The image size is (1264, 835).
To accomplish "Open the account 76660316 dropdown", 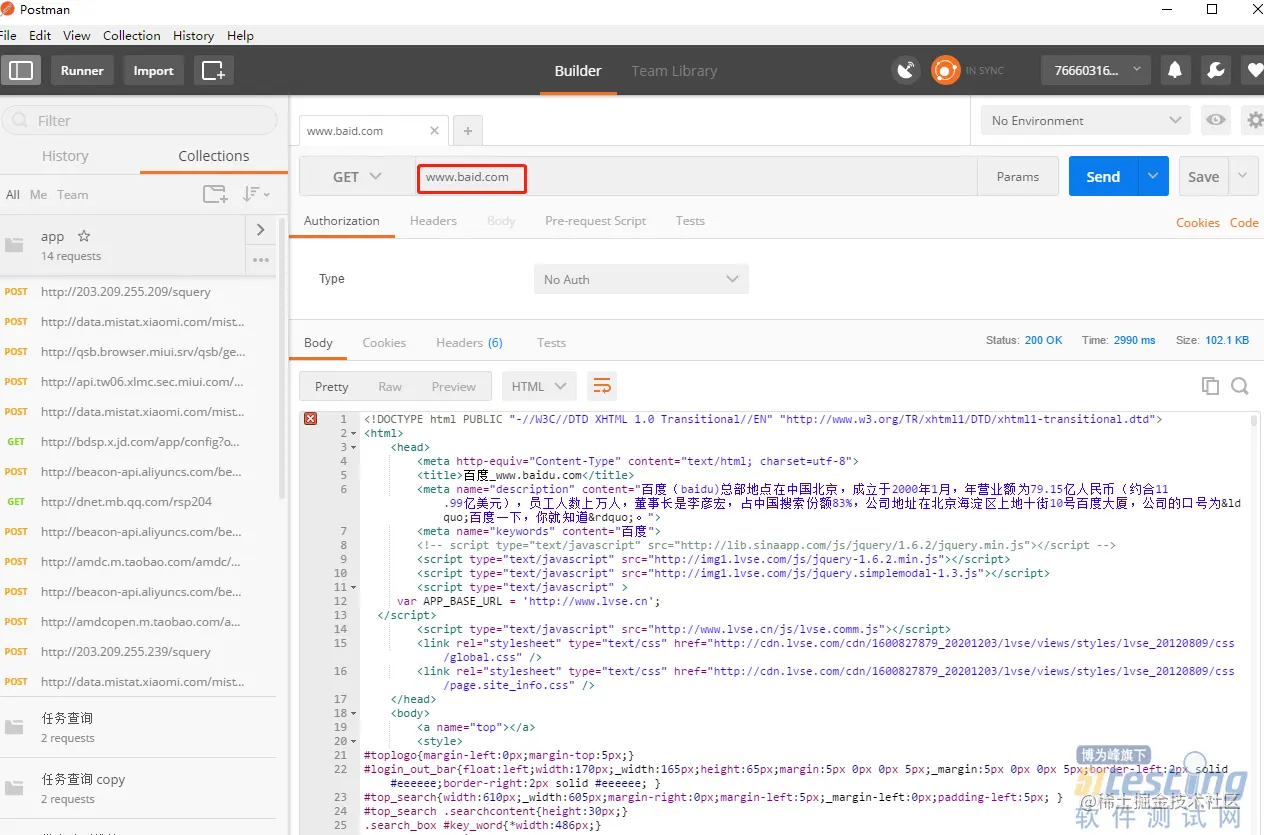I will coord(1096,70).
